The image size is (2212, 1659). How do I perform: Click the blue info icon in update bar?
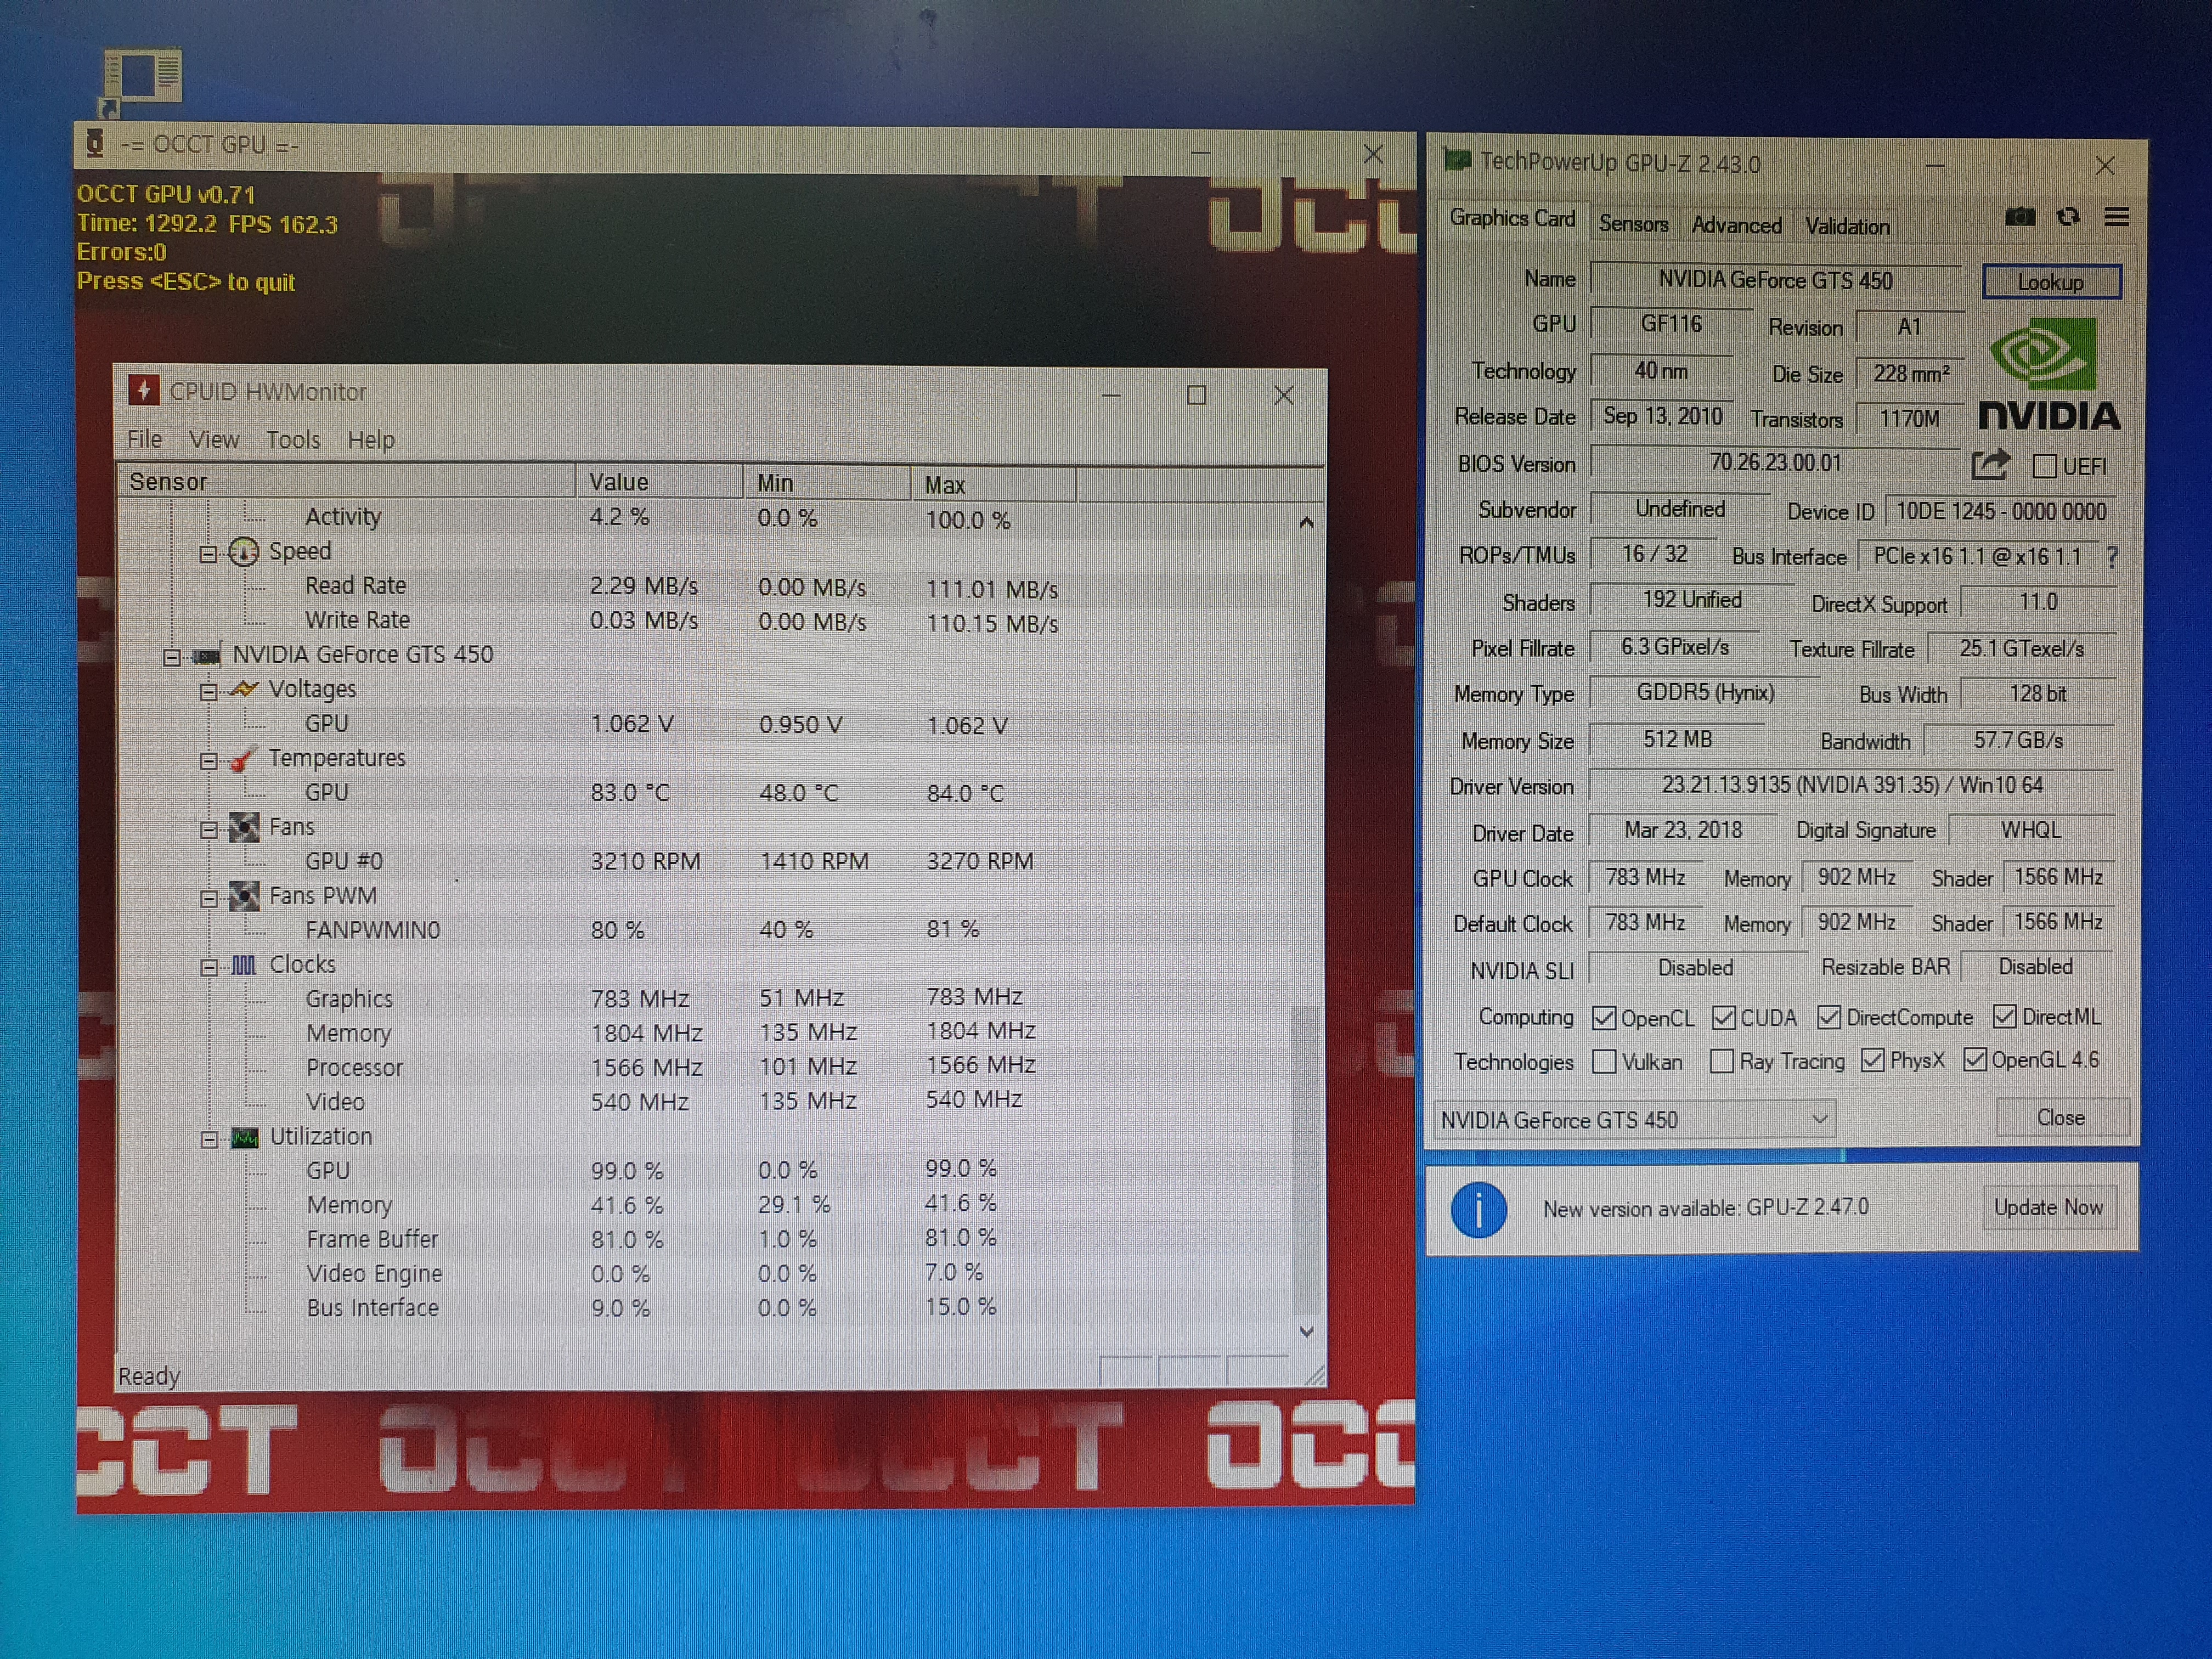[x=1478, y=1209]
